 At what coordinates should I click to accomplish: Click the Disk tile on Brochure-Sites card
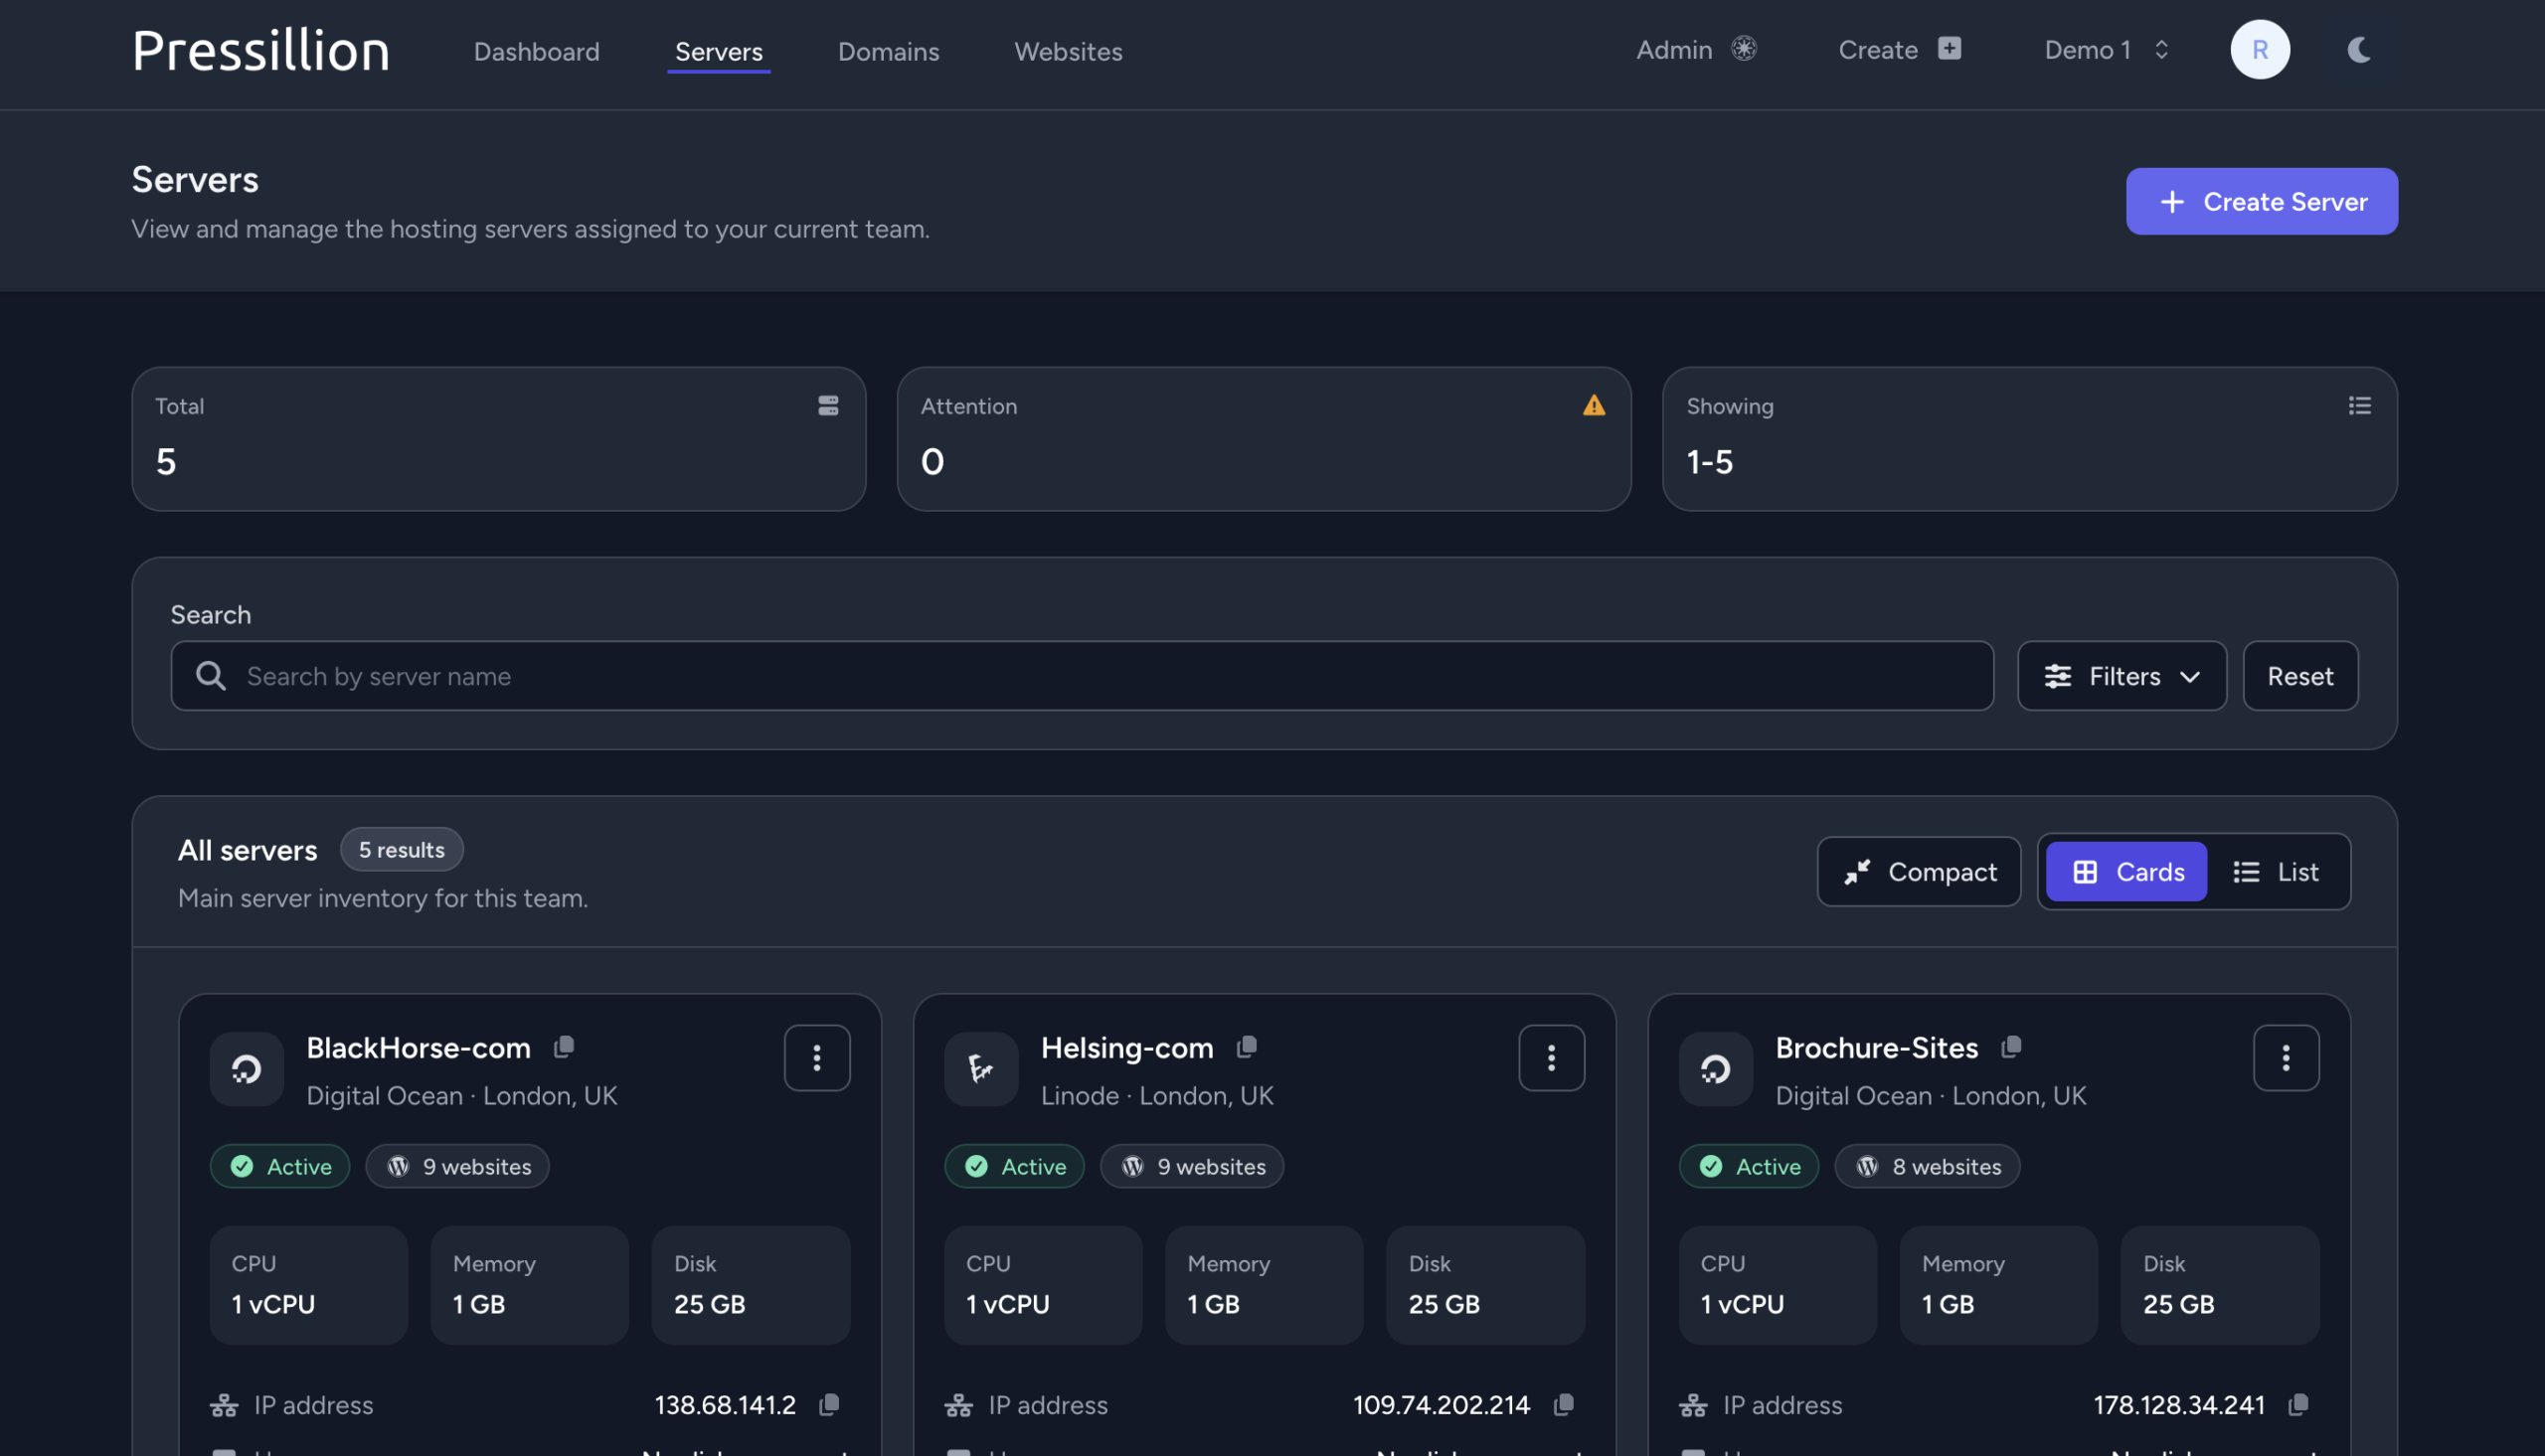2219,1285
